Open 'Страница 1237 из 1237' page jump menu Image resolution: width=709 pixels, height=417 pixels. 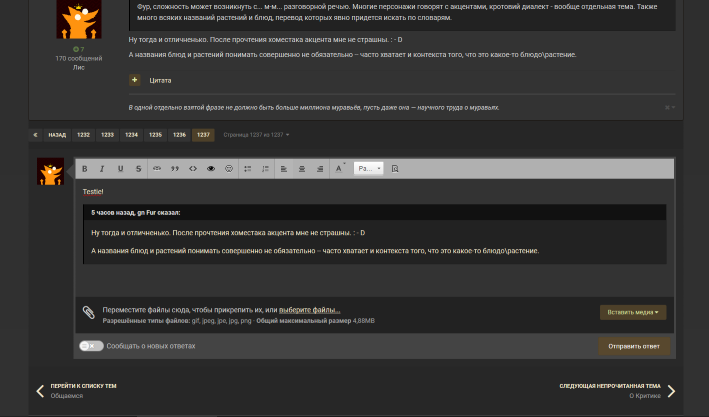[x=256, y=135]
